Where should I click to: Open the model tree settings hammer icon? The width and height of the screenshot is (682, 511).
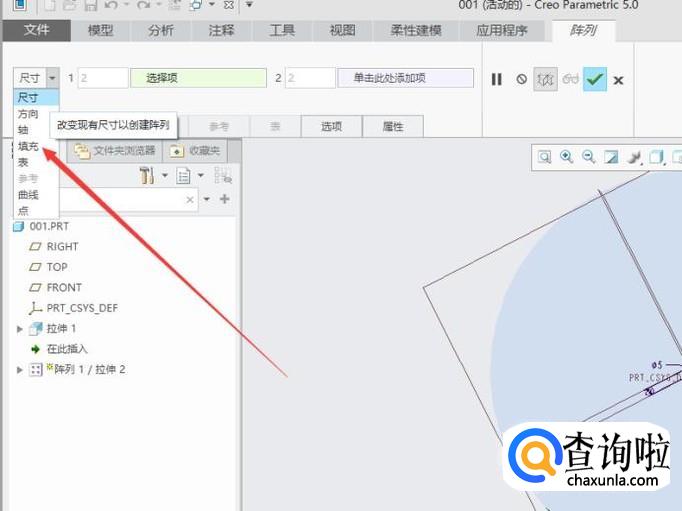click(147, 175)
